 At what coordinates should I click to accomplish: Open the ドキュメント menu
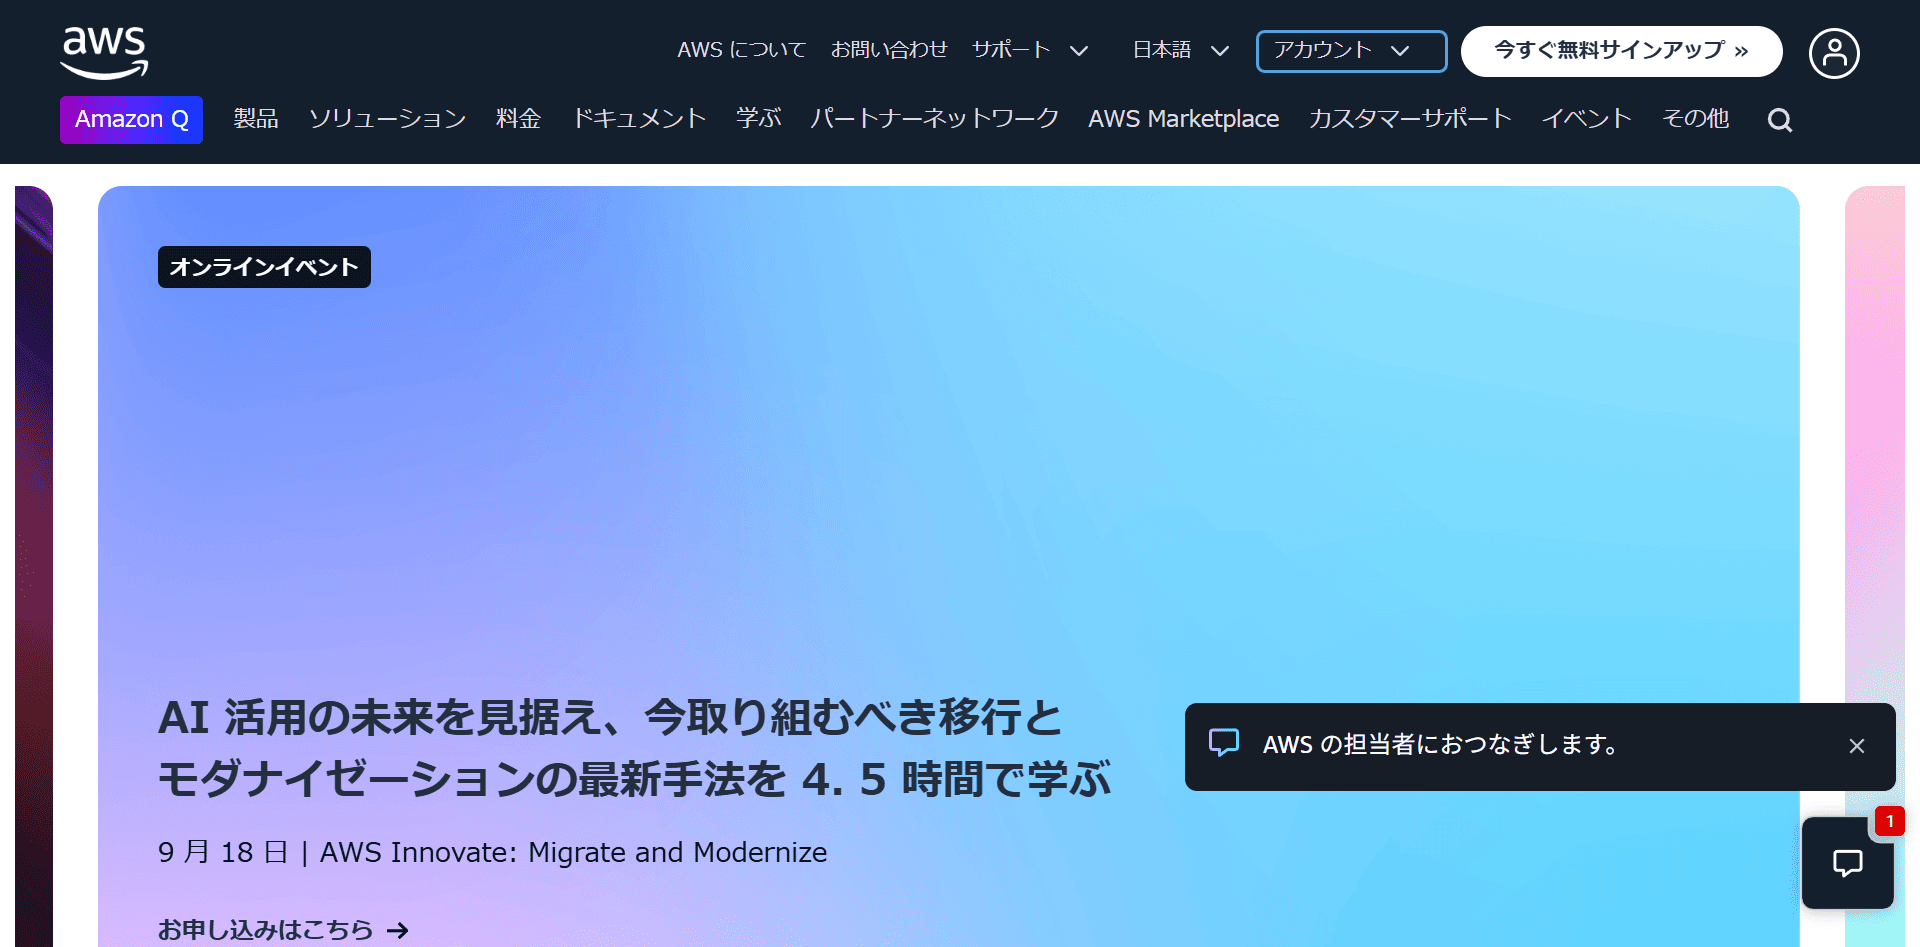(x=639, y=119)
